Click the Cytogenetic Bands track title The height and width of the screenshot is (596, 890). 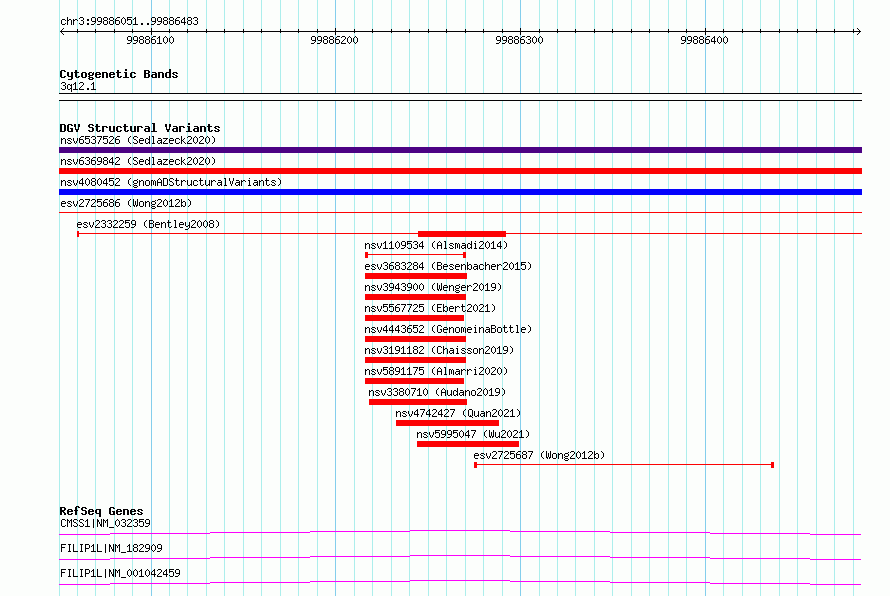[x=119, y=74]
